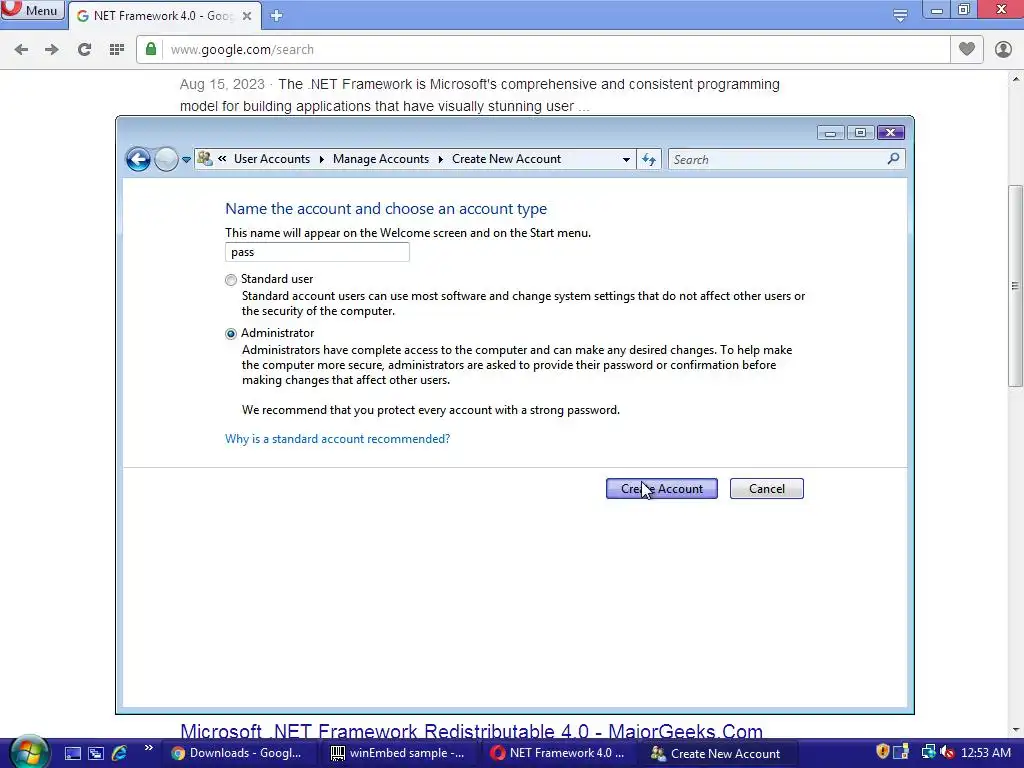Click the 12:53 AM taskbar clock

tap(985, 753)
